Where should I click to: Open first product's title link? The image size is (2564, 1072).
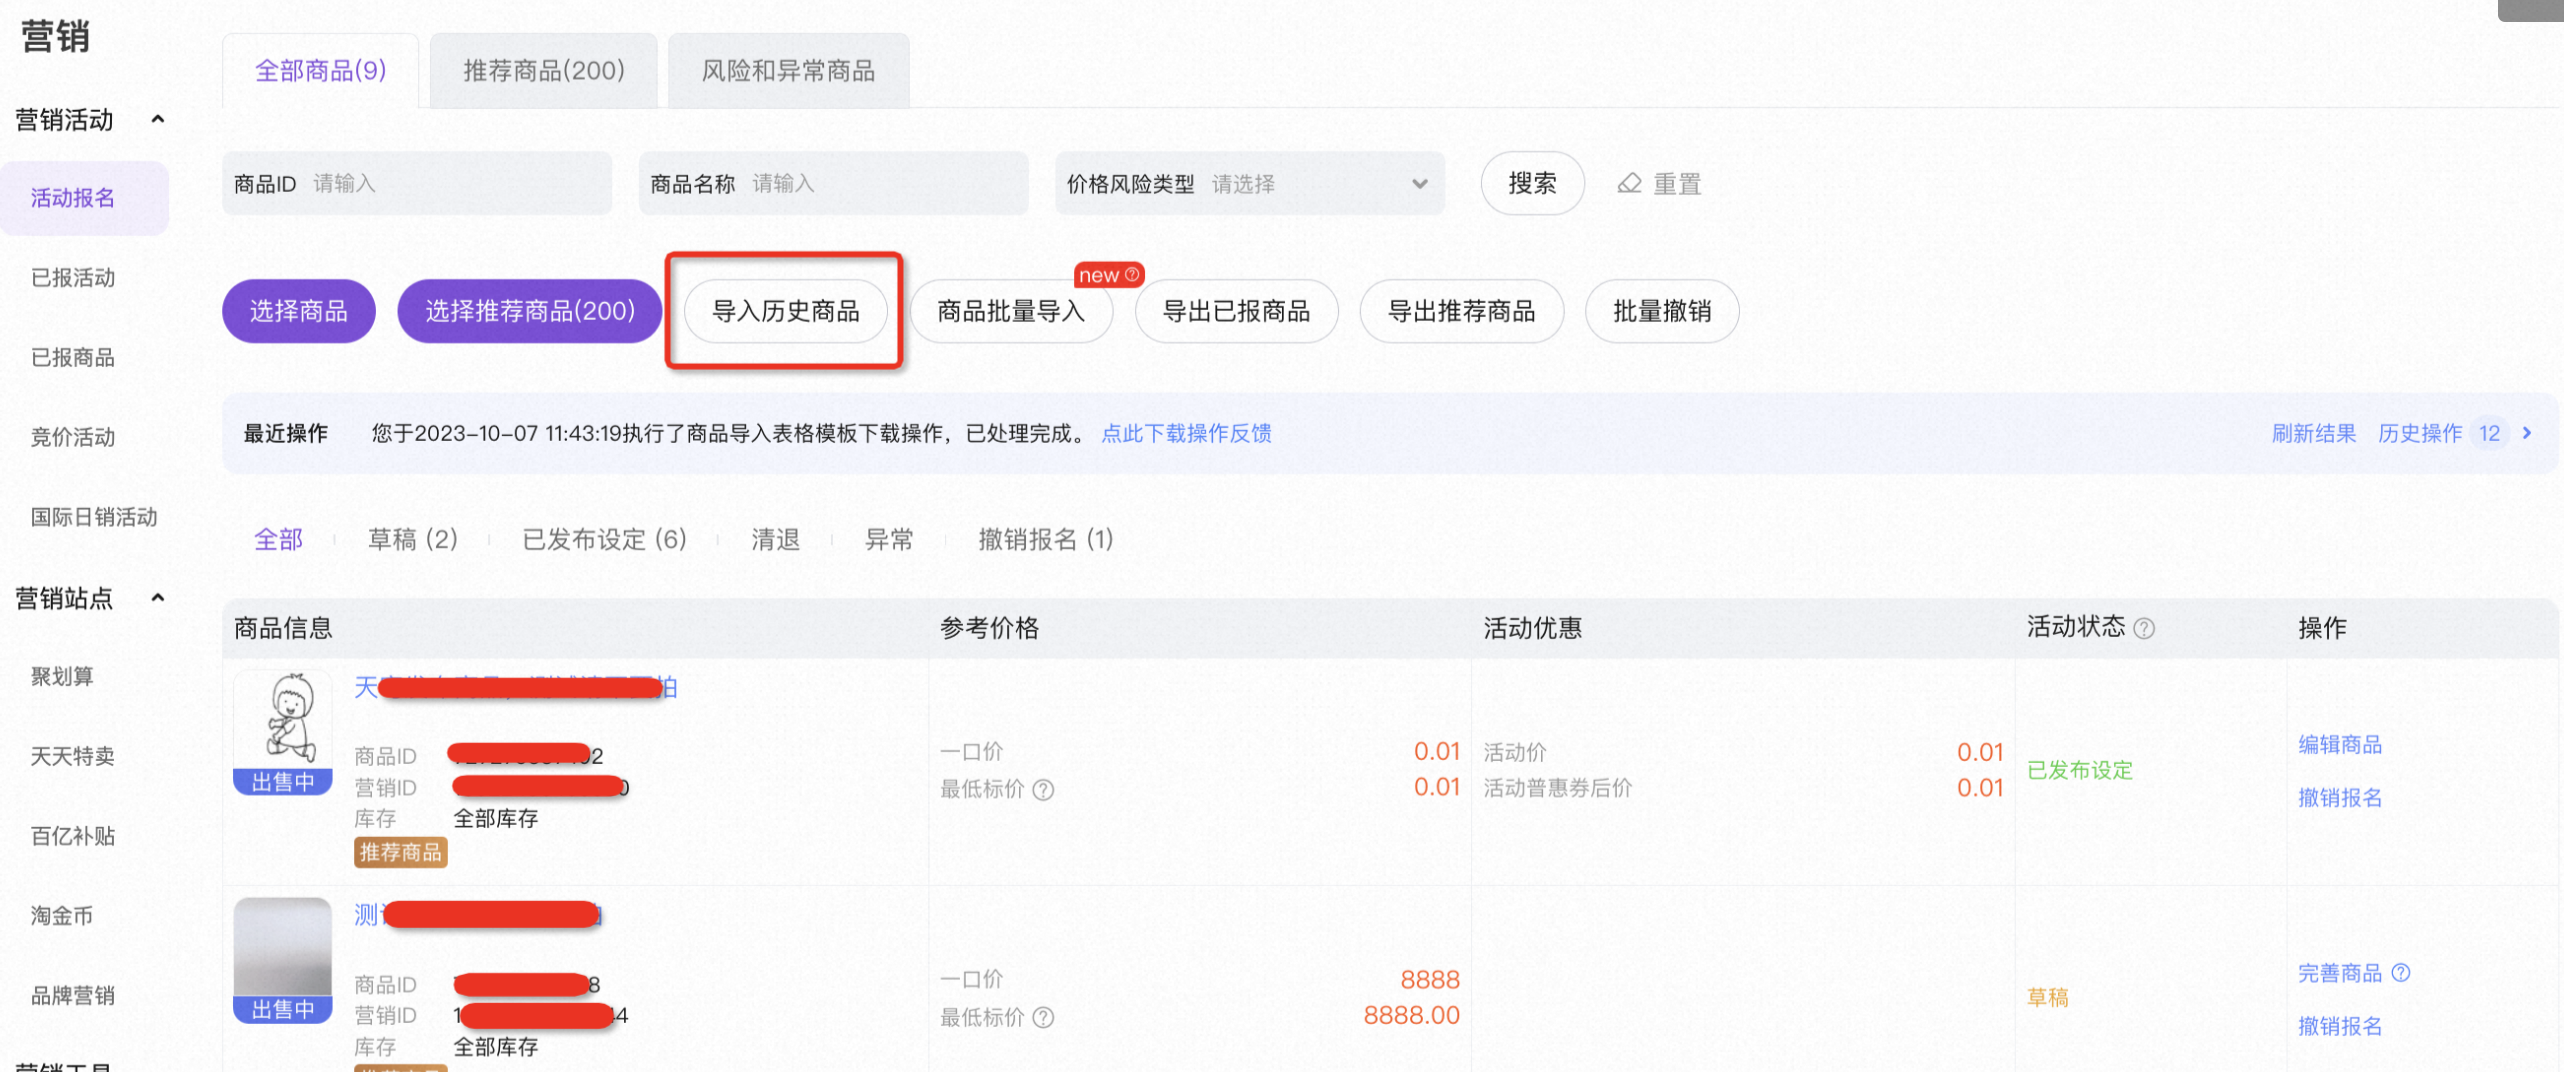coord(516,687)
